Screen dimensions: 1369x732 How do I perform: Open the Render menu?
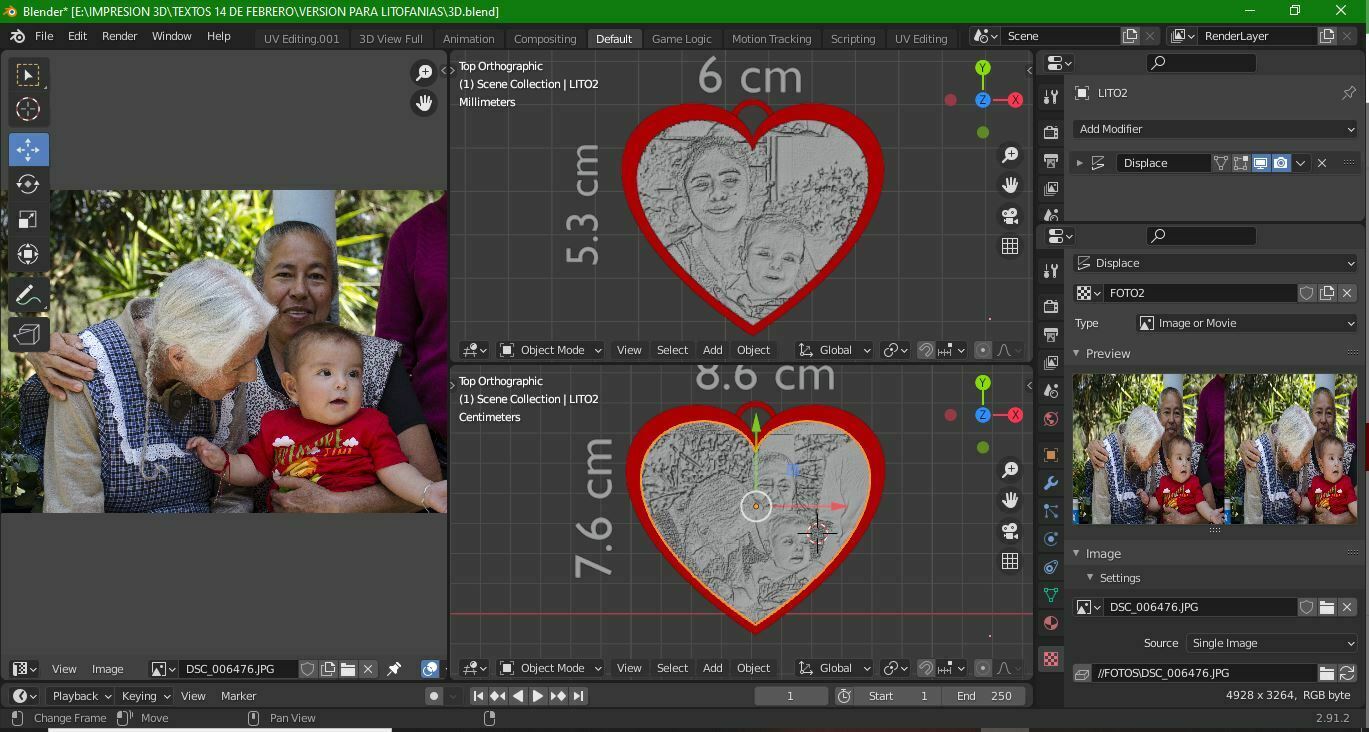[x=119, y=35]
